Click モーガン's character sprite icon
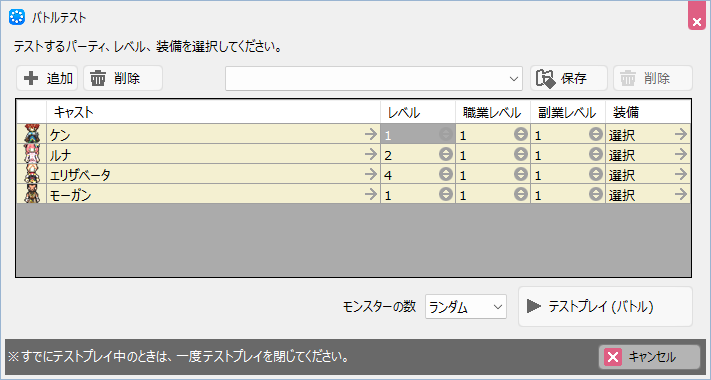 (32, 194)
